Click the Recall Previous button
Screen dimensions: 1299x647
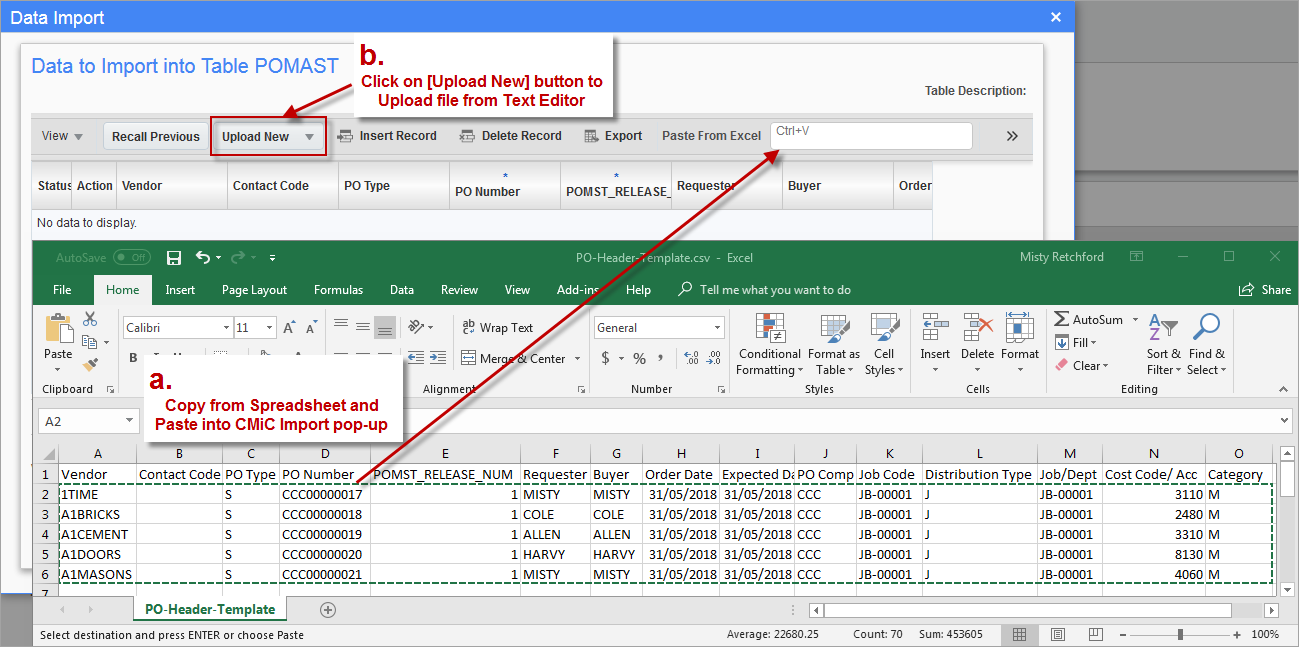click(x=155, y=137)
